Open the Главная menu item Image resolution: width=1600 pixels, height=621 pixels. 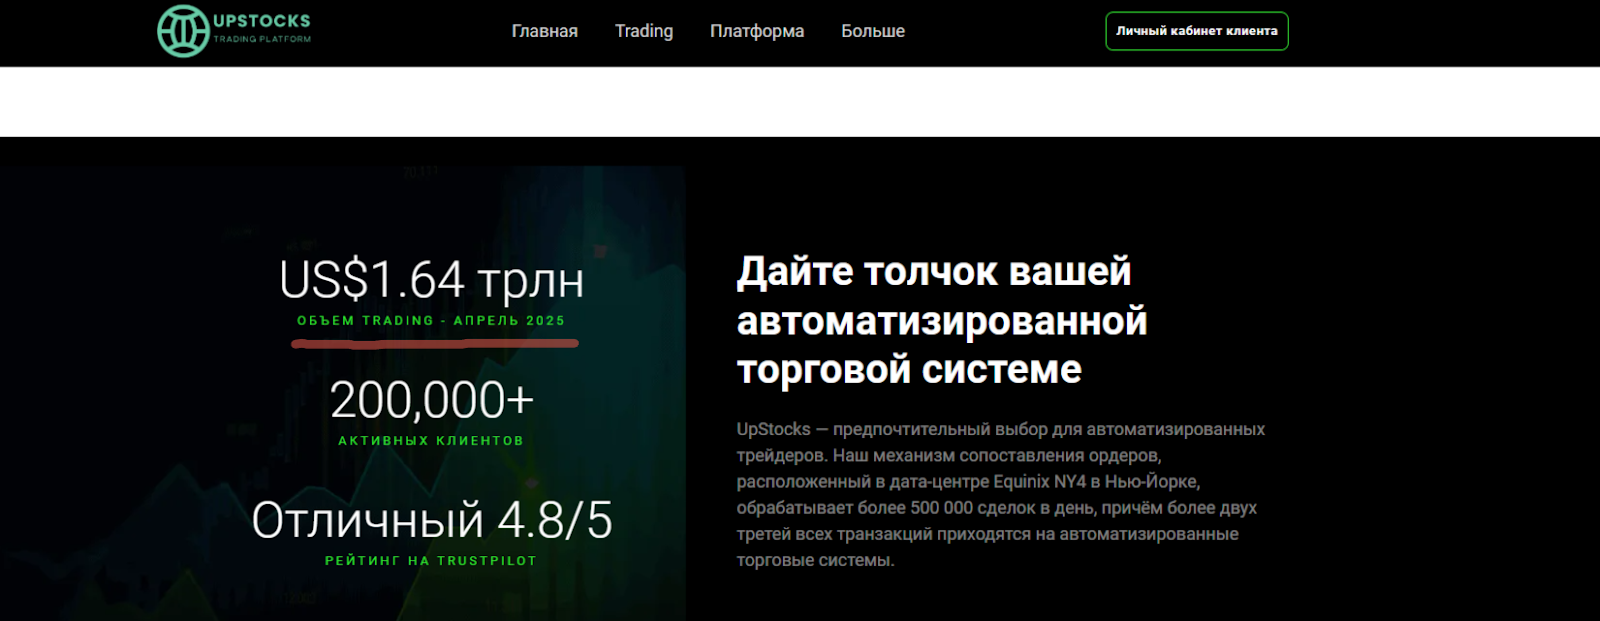point(545,31)
